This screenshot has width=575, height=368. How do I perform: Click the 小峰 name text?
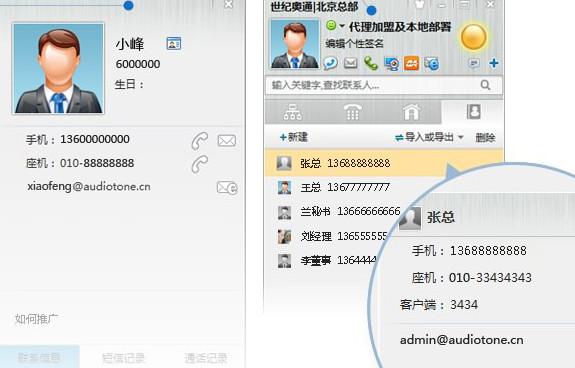point(130,44)
